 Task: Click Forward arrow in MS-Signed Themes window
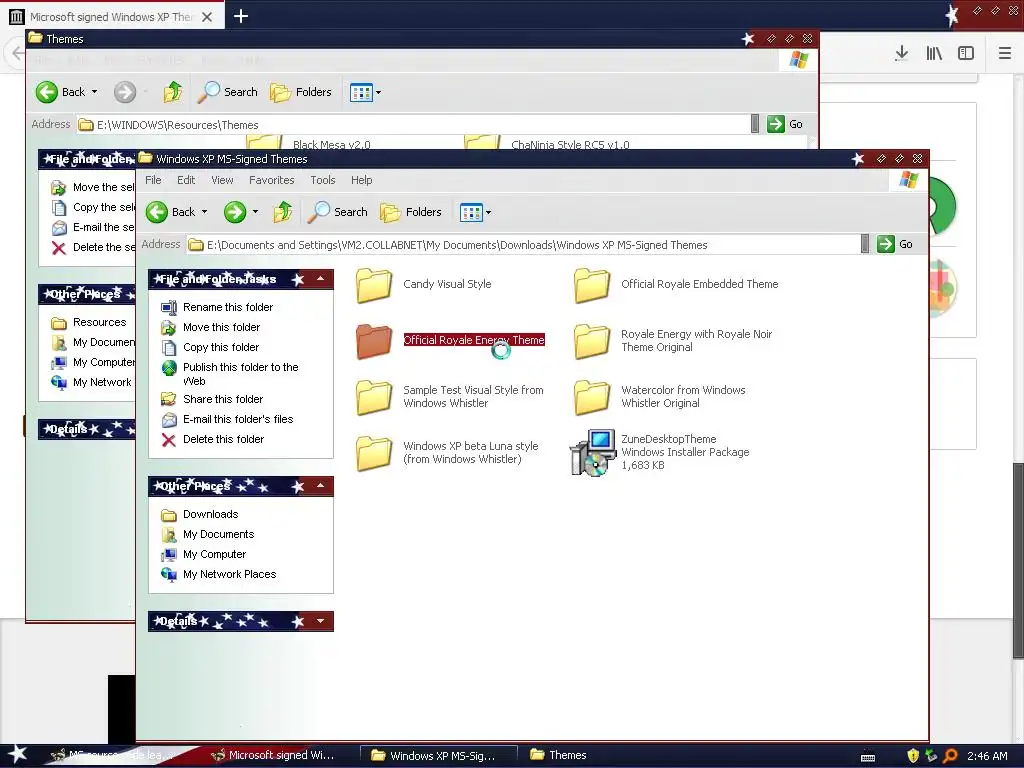click(x=234, y=212)
